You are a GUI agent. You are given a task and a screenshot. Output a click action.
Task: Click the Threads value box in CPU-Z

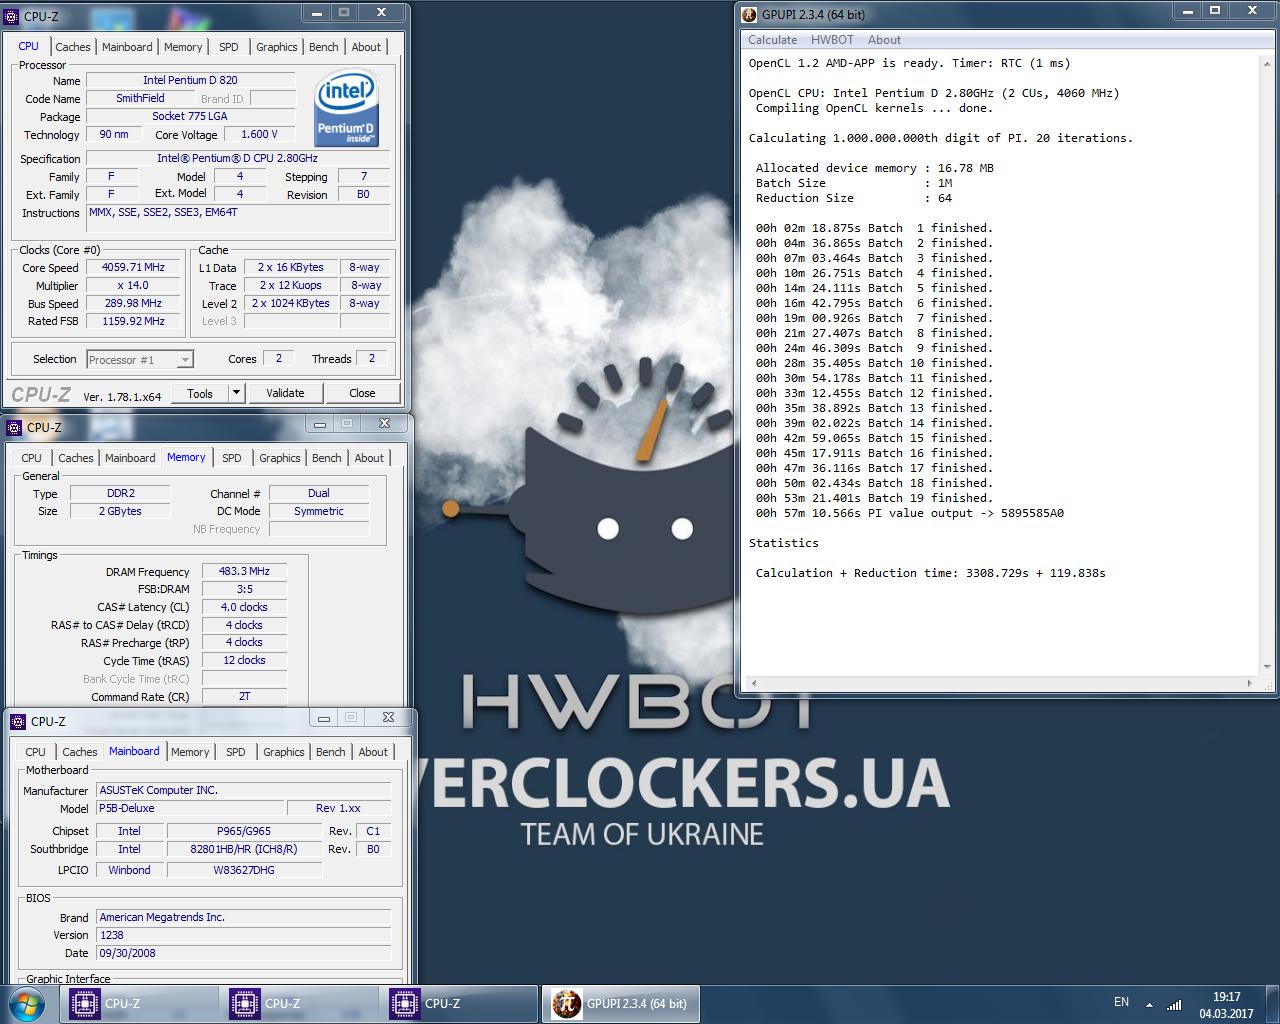[x=372, y=358]
